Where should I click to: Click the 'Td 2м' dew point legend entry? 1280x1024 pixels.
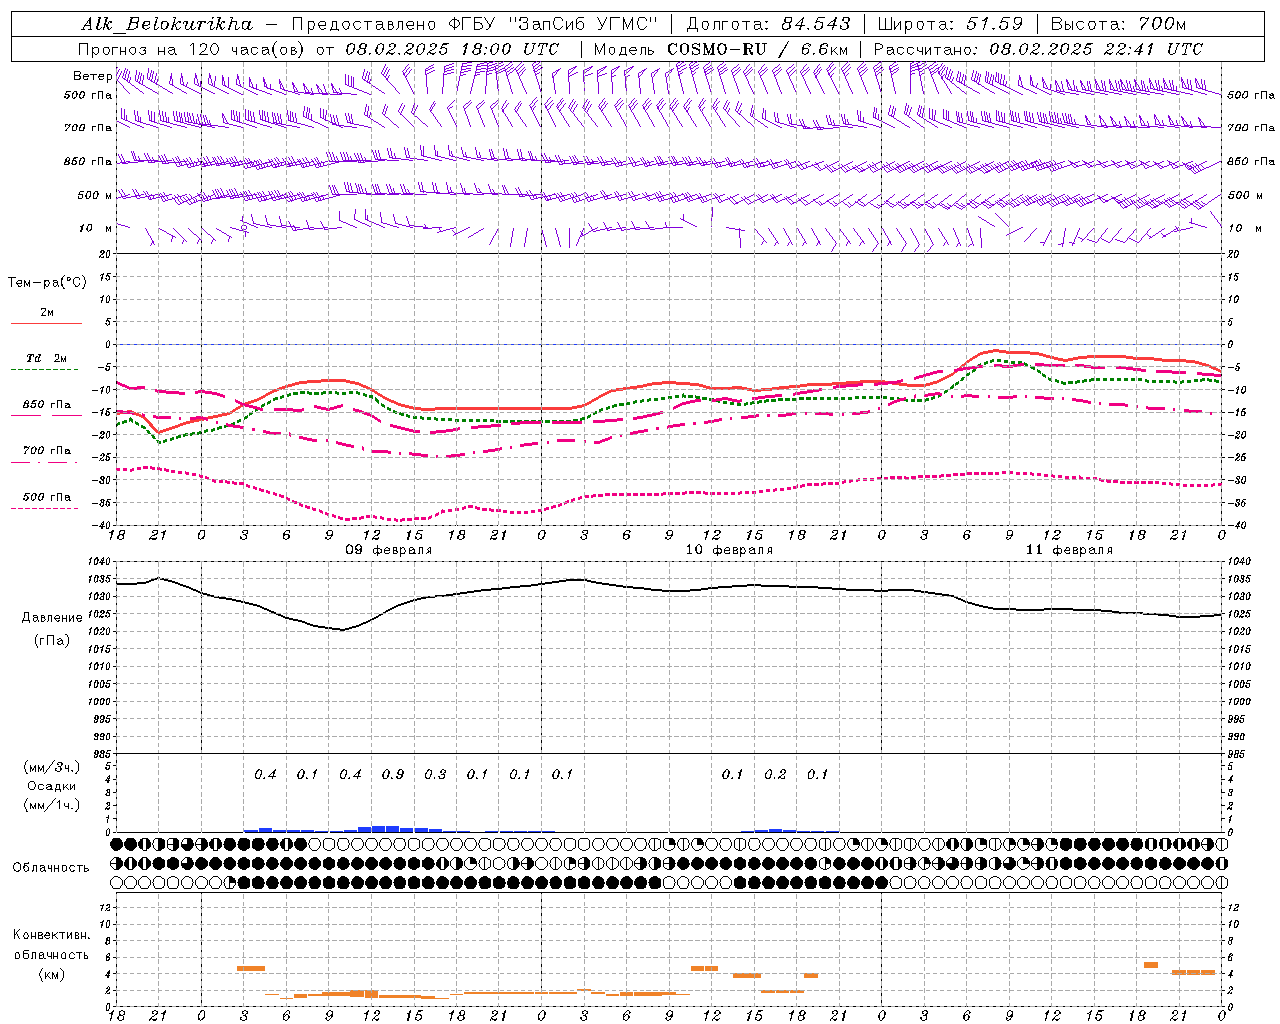point(47,358)
